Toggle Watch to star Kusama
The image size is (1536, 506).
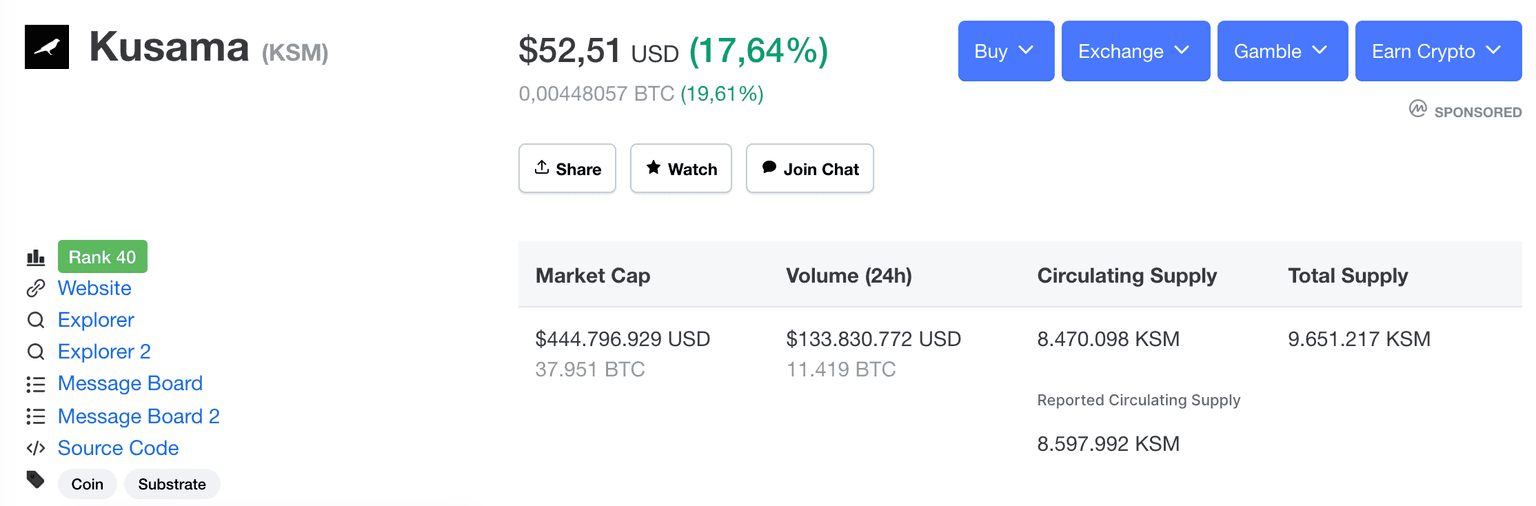(x=681, y=169)
